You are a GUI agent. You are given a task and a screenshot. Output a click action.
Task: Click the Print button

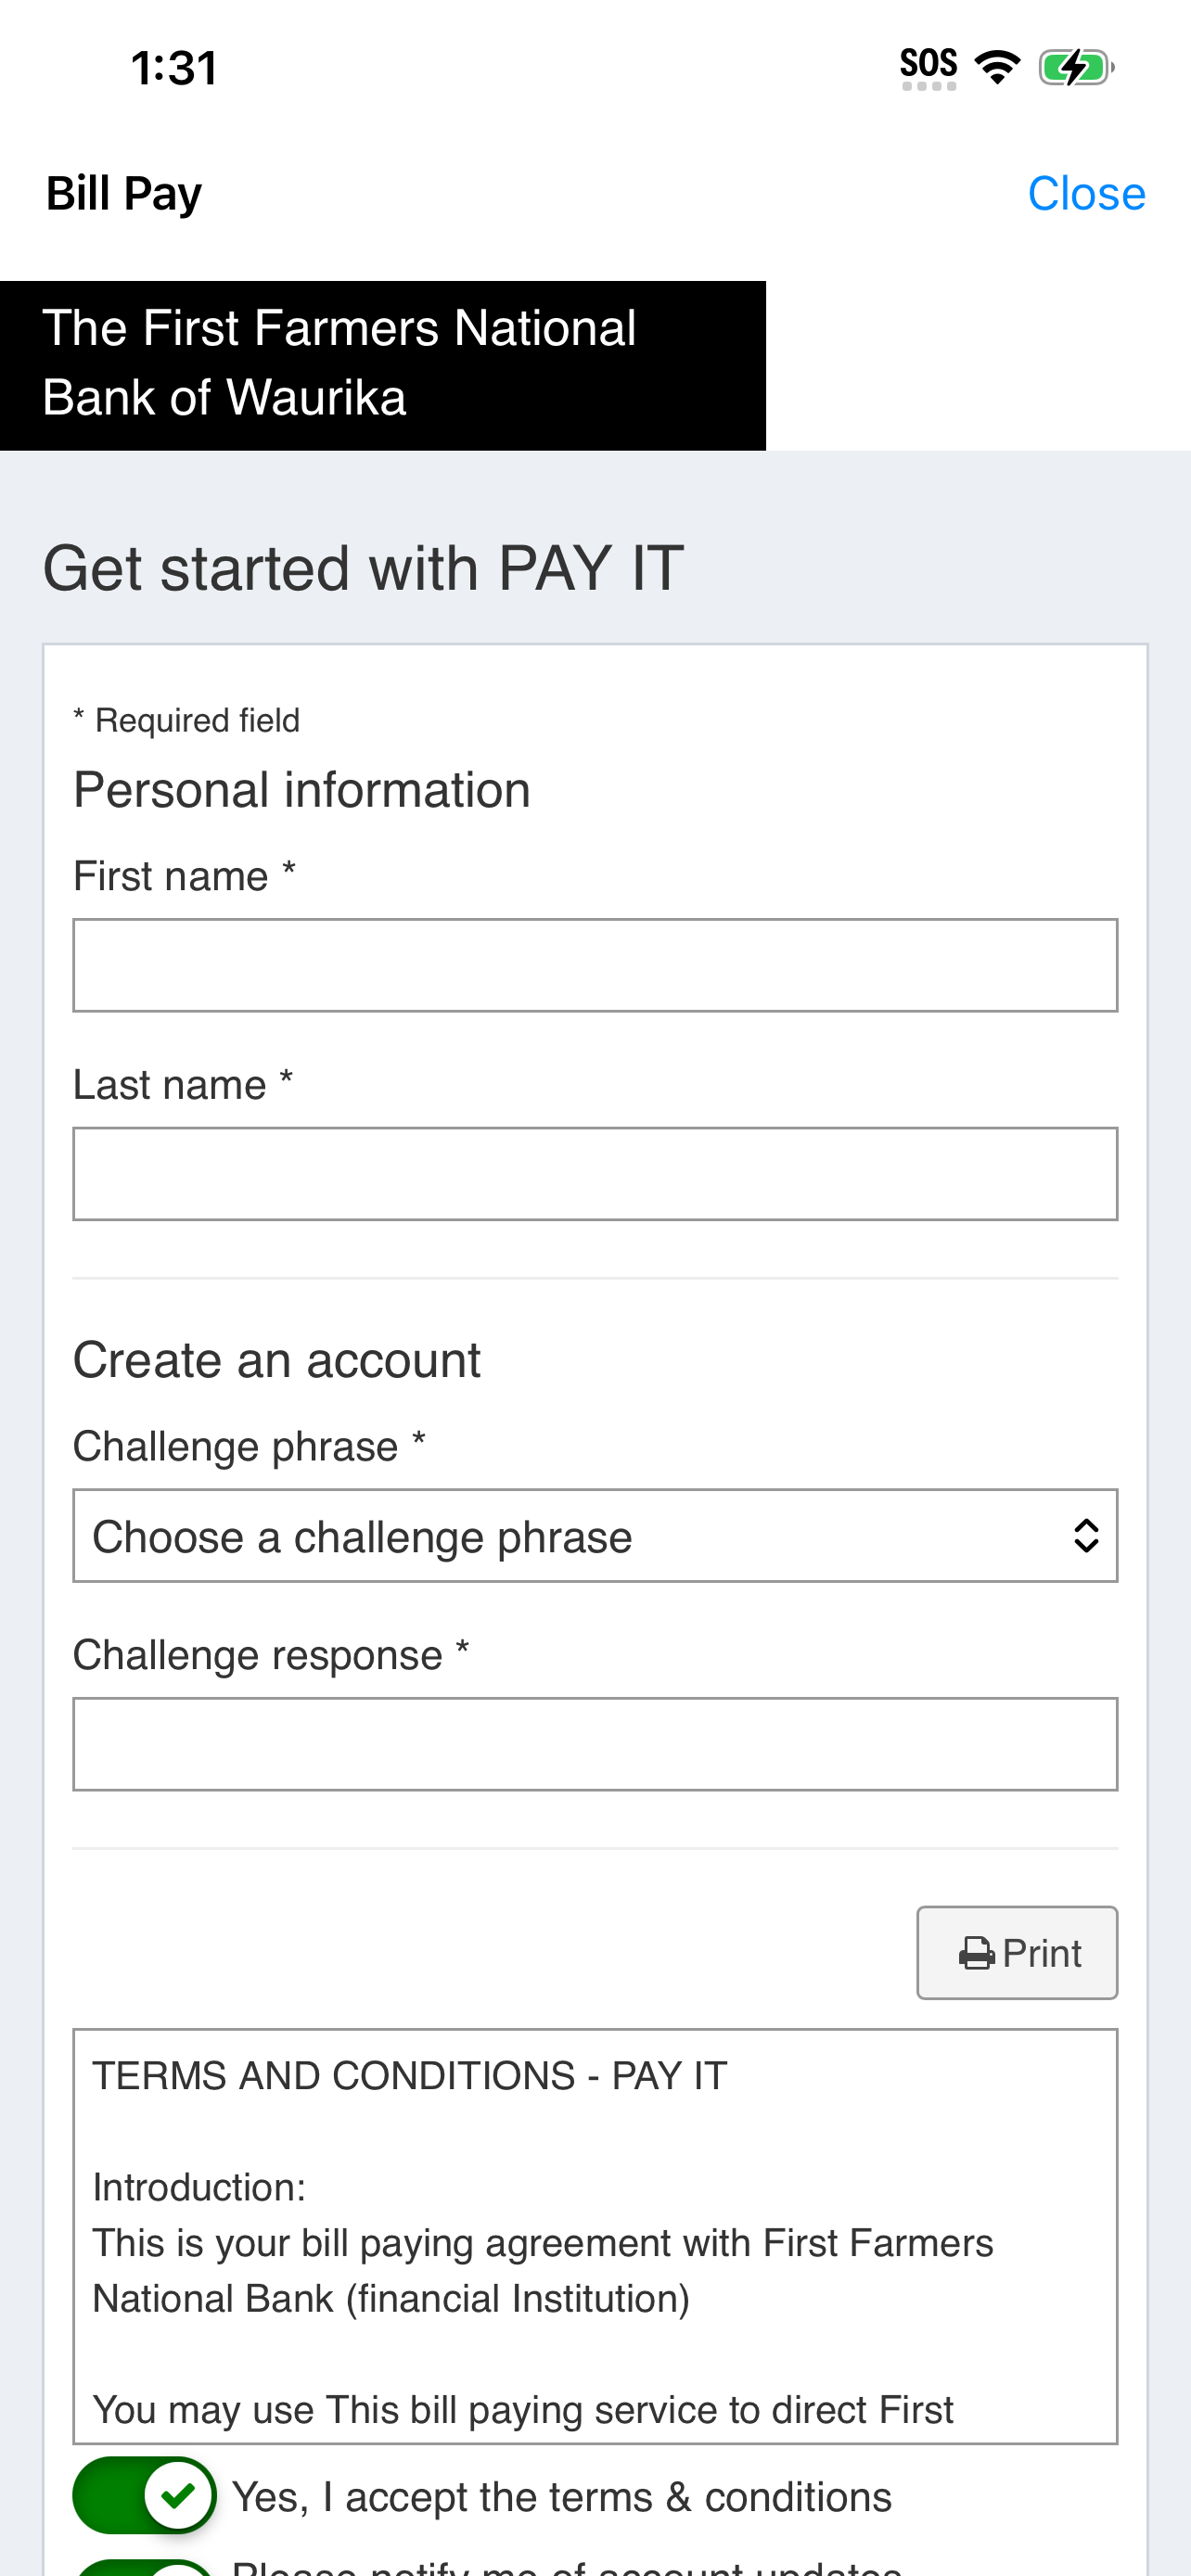[x=1017, y=1953]
